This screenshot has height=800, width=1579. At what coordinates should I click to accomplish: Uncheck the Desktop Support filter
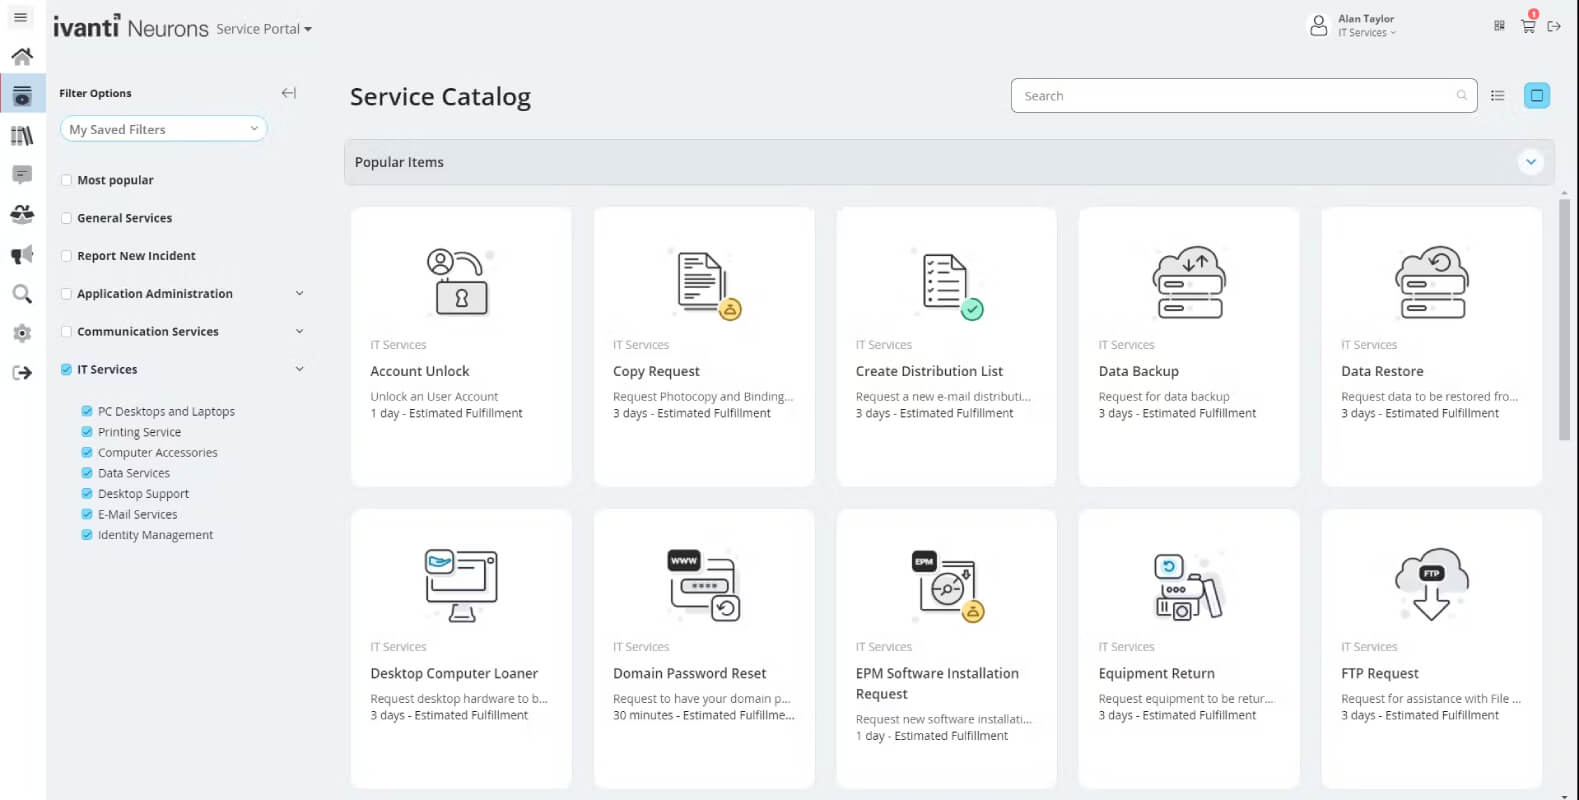point(87,493)
